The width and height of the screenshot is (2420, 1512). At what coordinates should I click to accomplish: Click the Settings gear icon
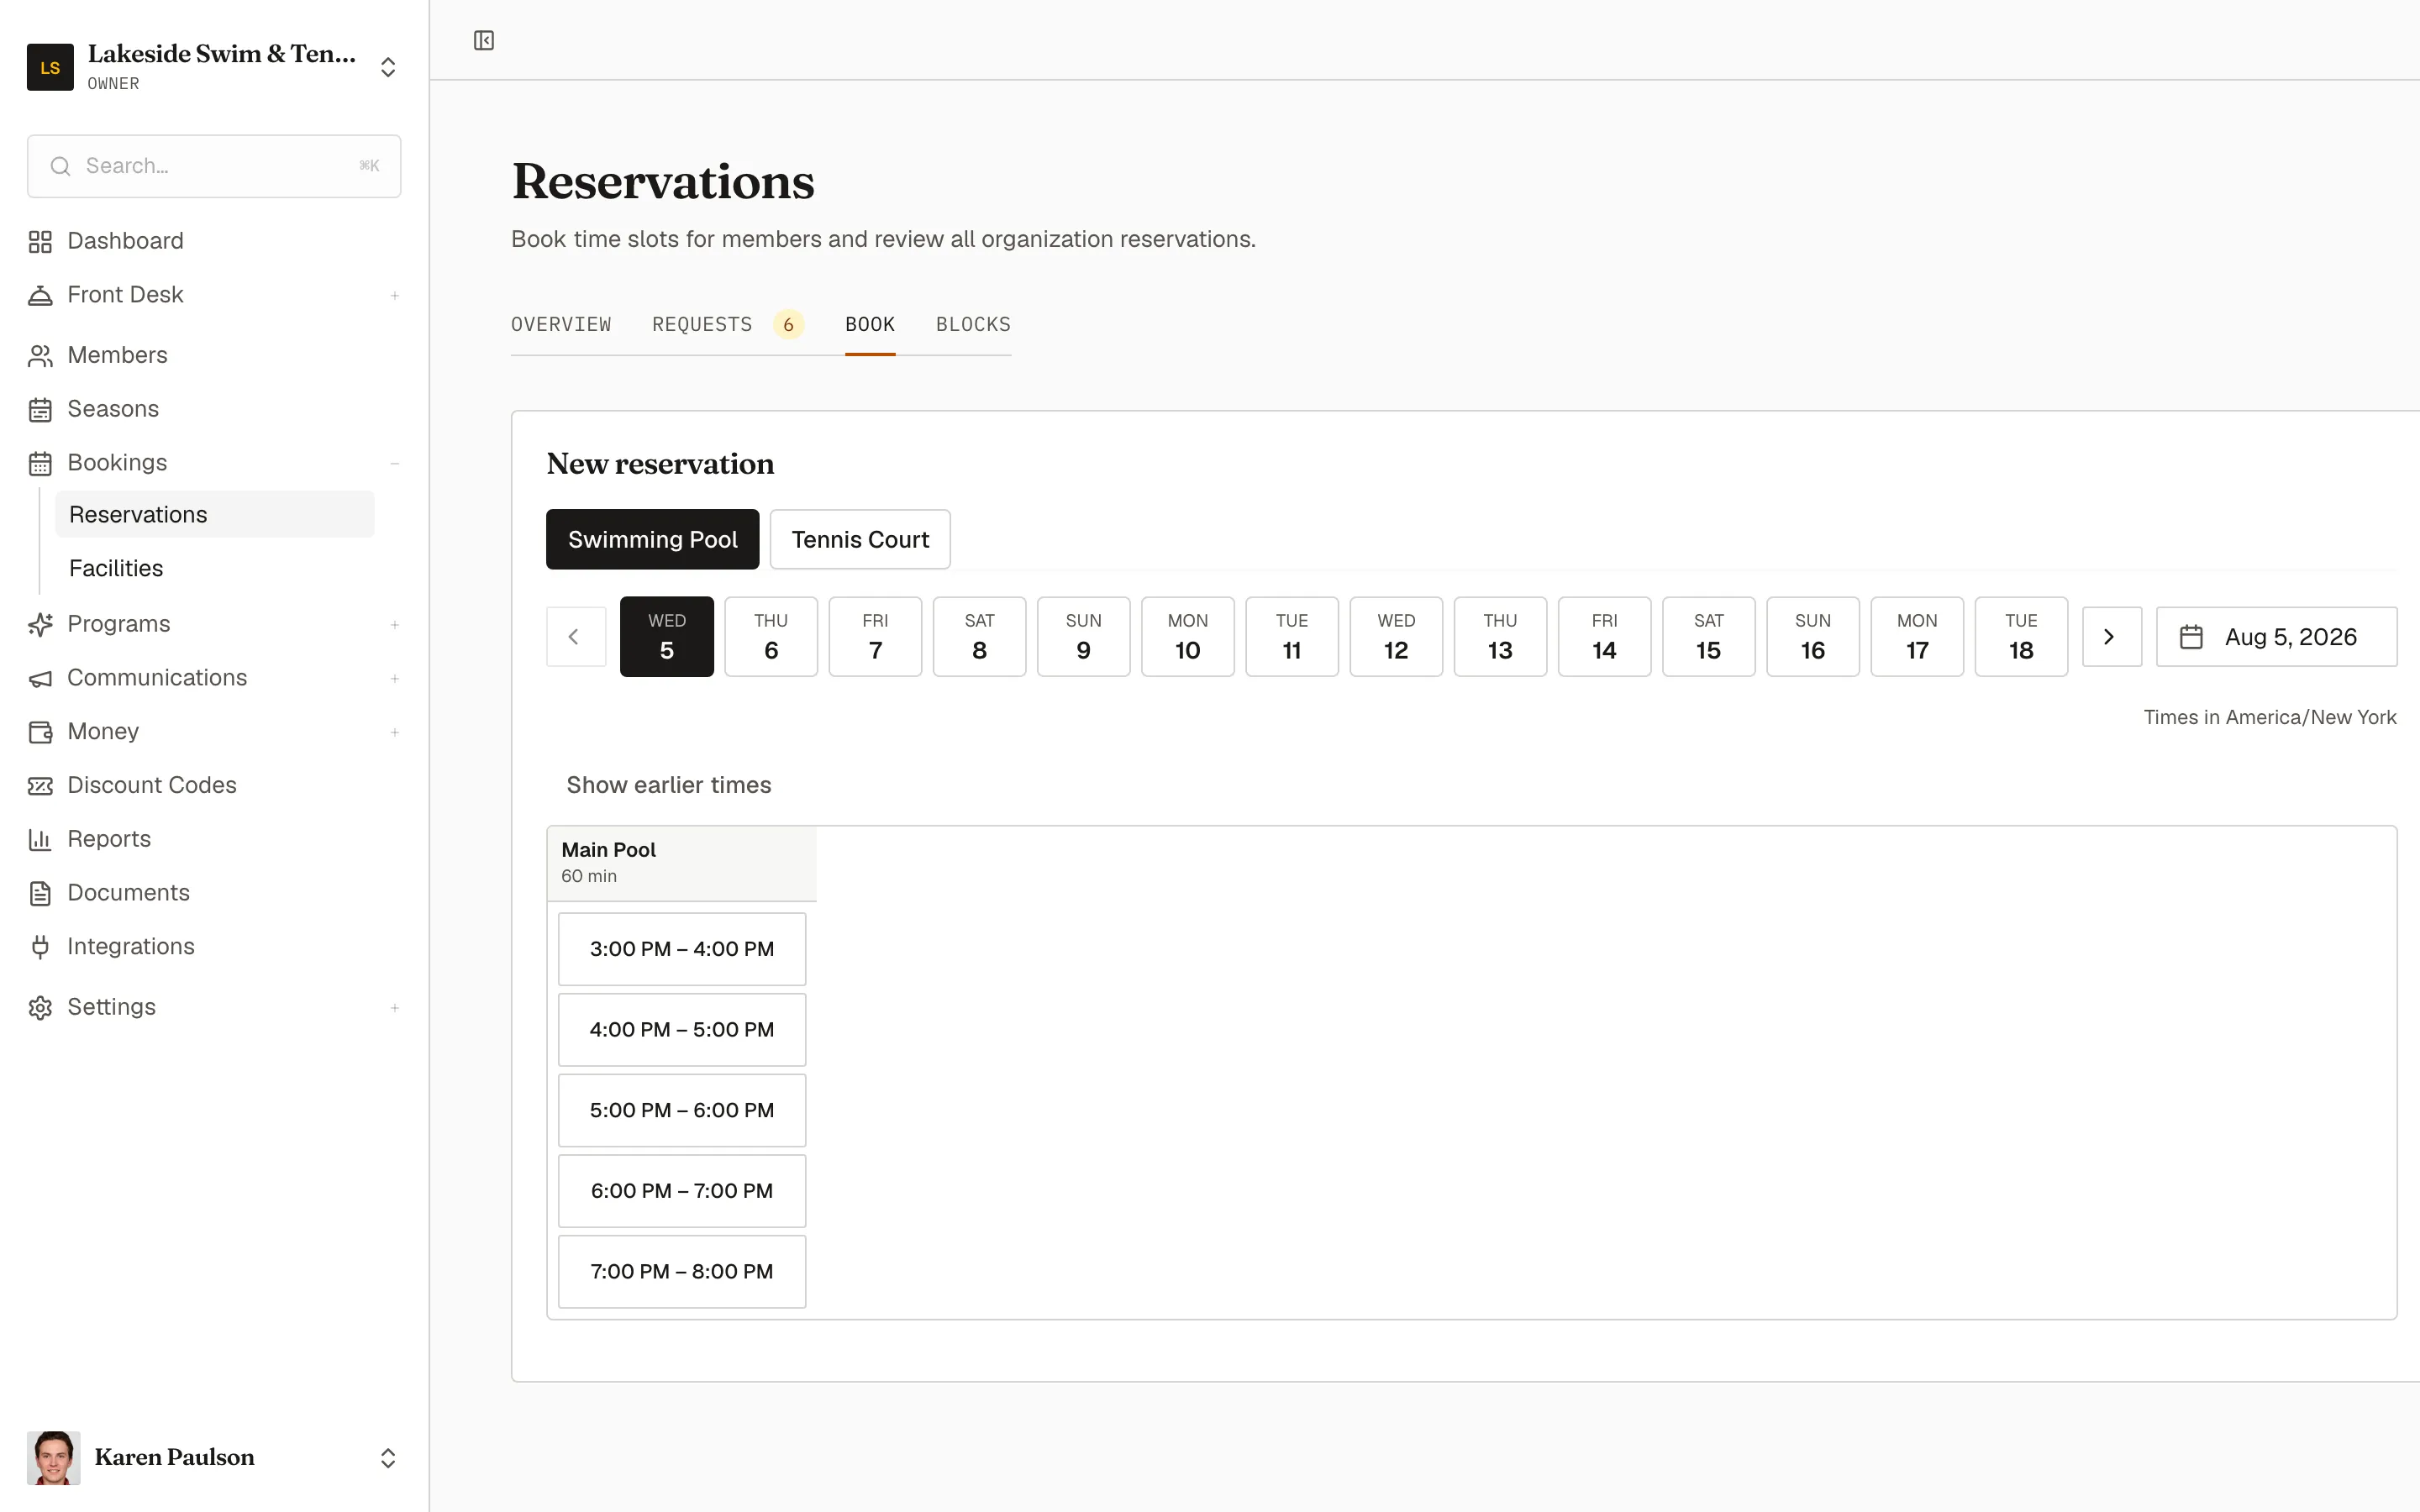(40, 1007)
